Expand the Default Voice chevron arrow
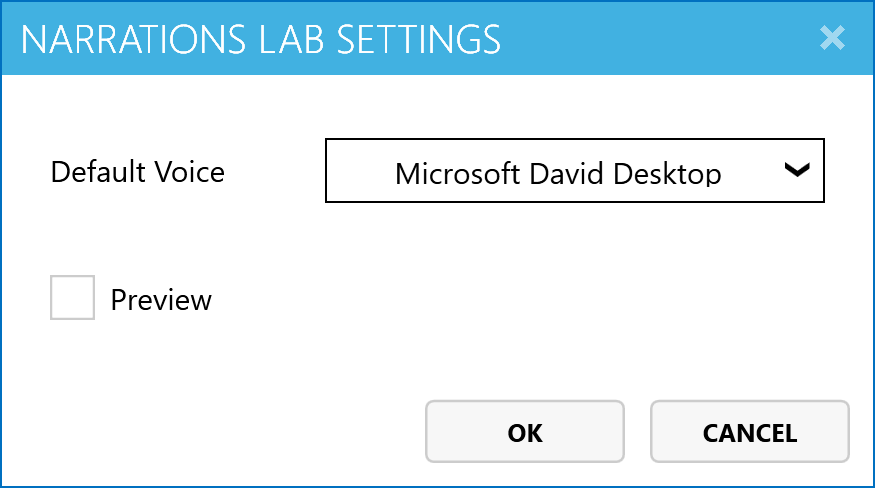 (x=797, y=171)
